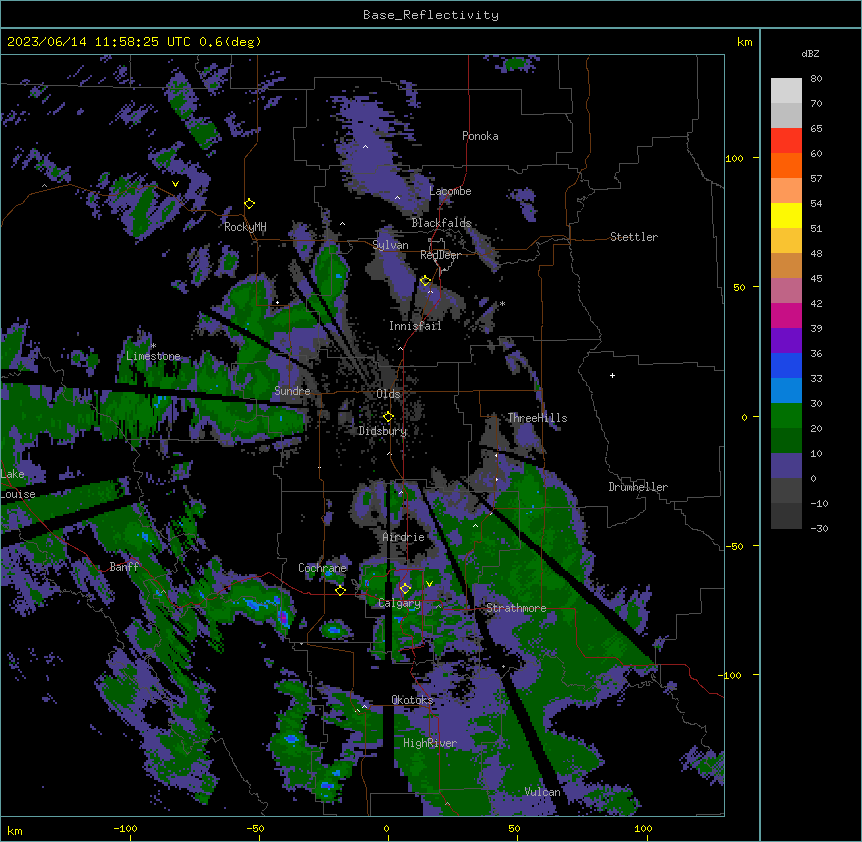Click the Banff city label
Viewport: 862px width, 842px height.
pos(124,567)
